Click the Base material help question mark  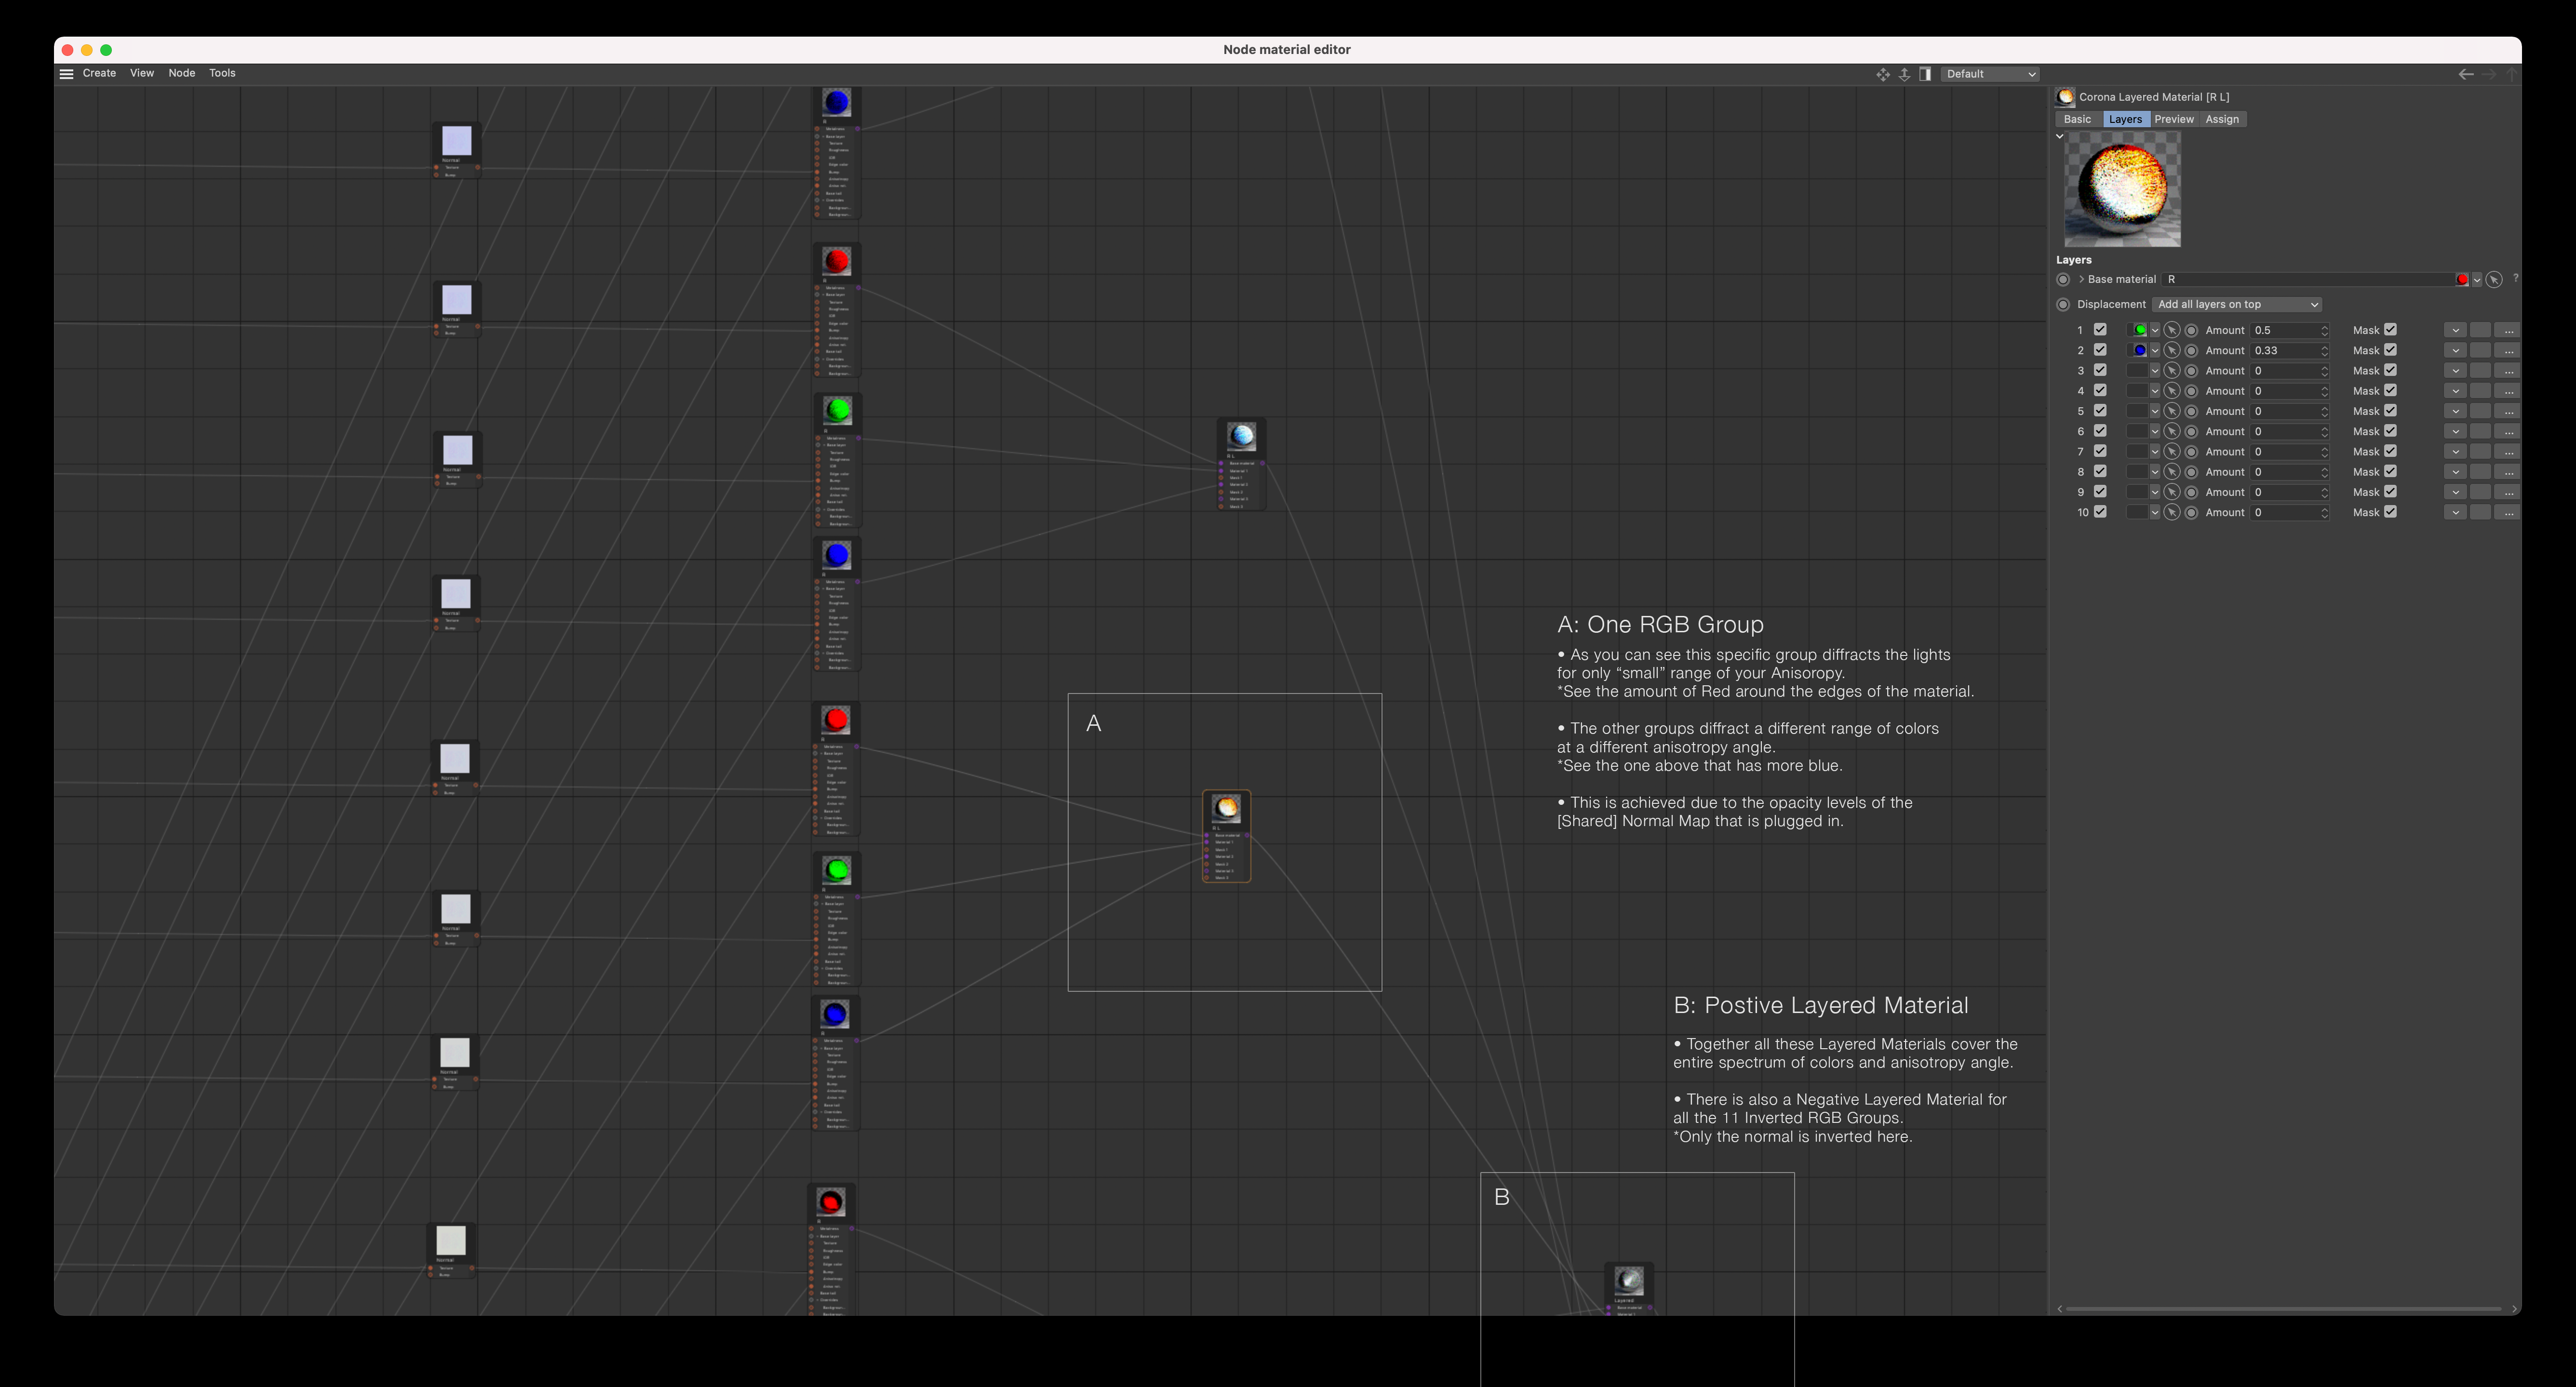pyautogui.click(x=2516, y=279)
